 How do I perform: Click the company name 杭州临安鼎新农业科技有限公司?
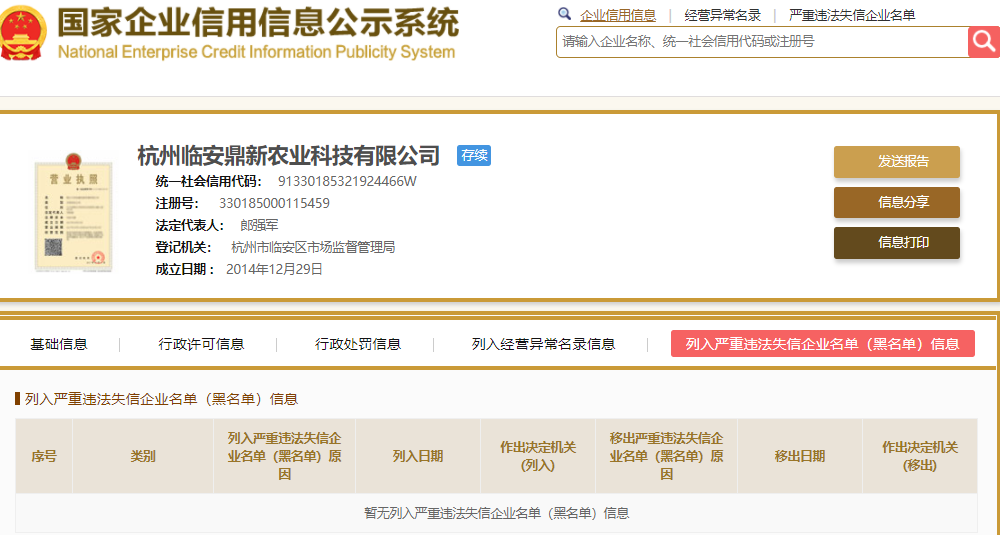coord(289,156)
